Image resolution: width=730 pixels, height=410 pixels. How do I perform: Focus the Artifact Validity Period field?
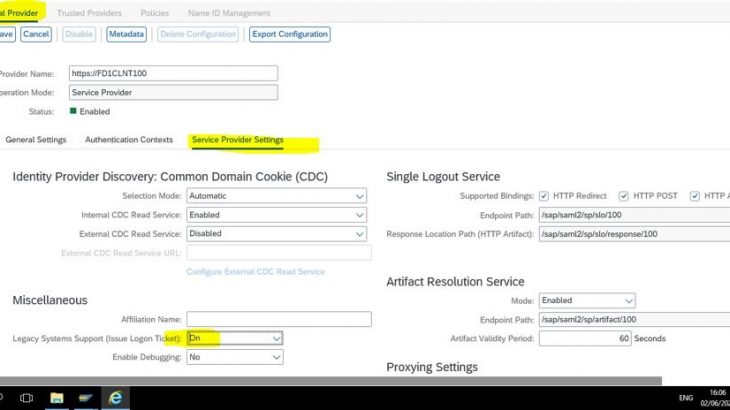585,338
